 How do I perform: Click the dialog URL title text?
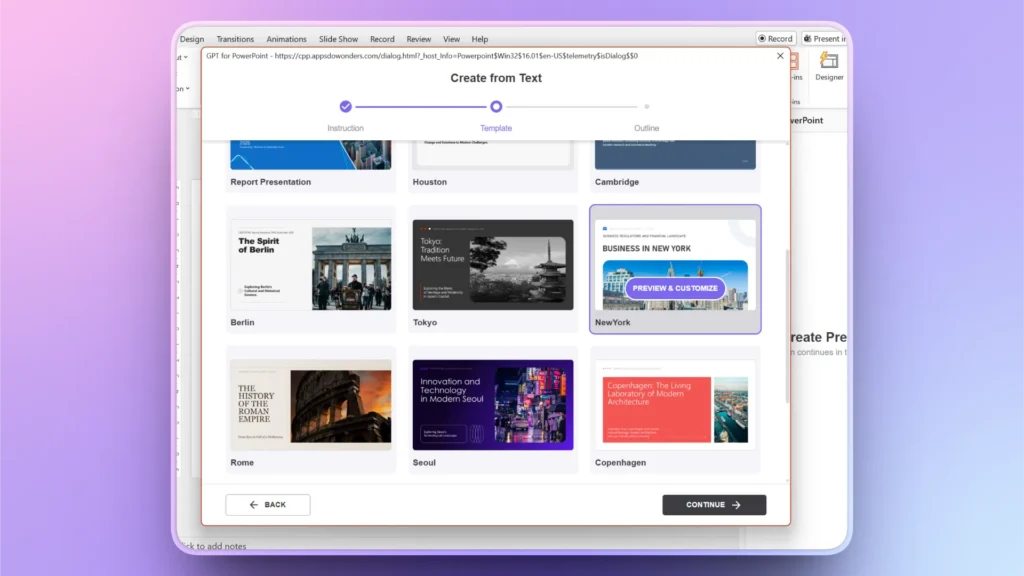pyautogui.click(x=422, y=56)
